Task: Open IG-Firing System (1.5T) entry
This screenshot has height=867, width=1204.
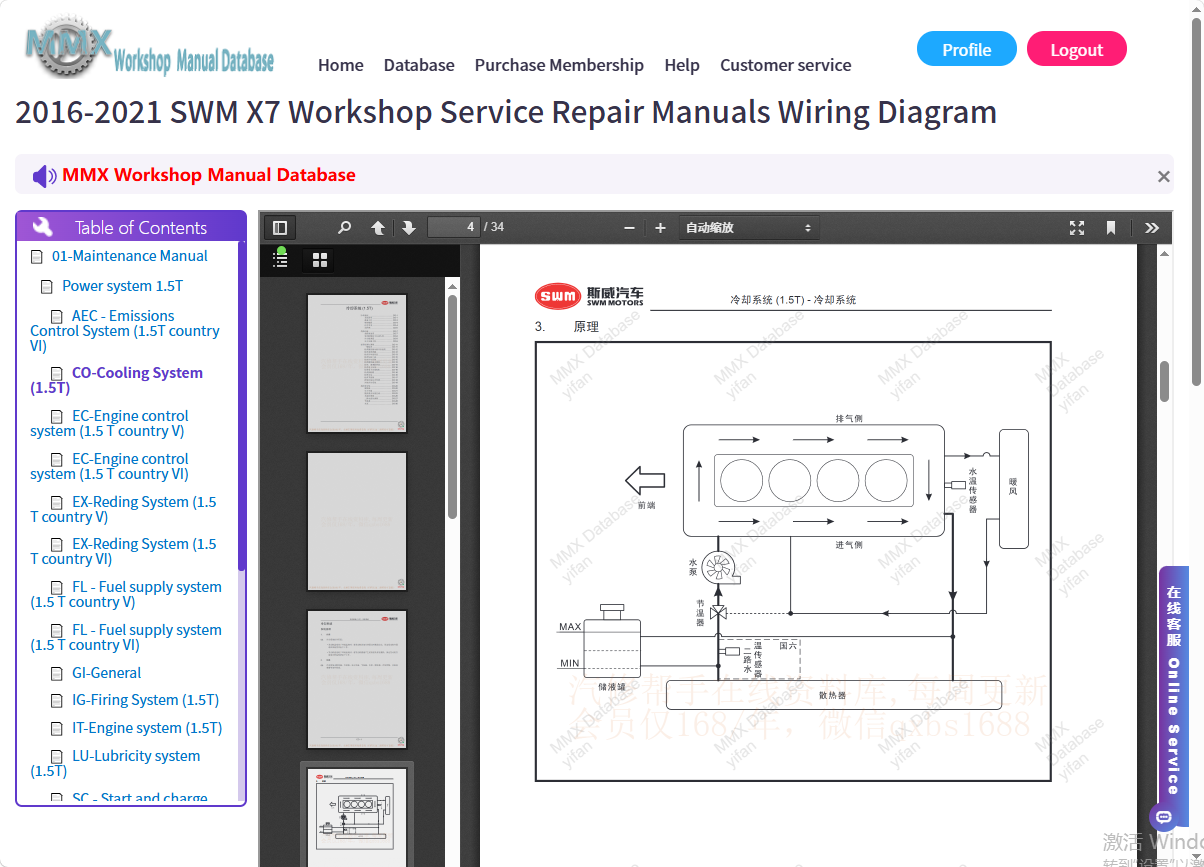Action: point(145,700)
